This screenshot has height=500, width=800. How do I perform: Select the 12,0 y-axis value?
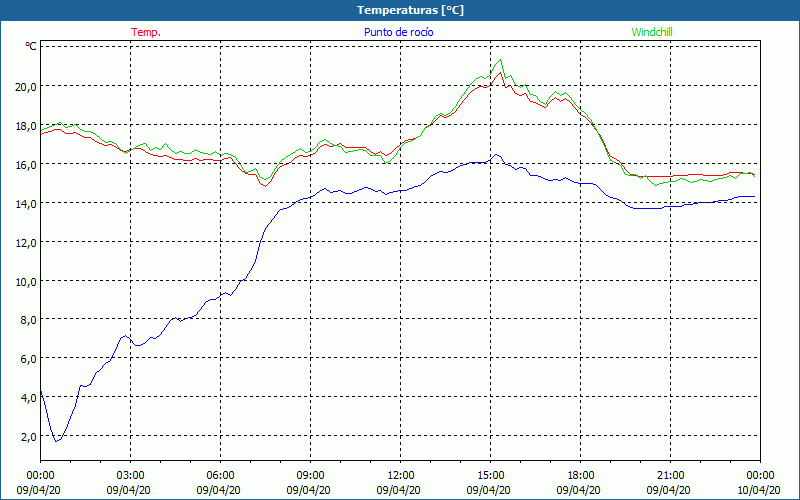(x=26, y=243)
